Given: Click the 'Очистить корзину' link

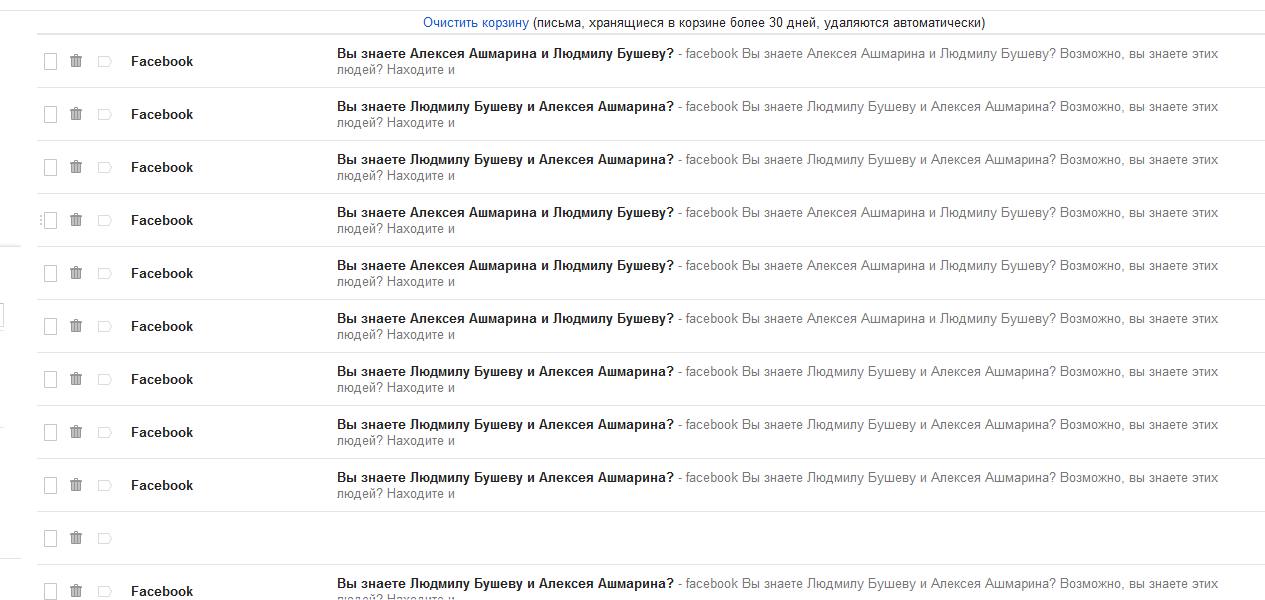Looking at the screenshot, I should [x=475, y=22].
